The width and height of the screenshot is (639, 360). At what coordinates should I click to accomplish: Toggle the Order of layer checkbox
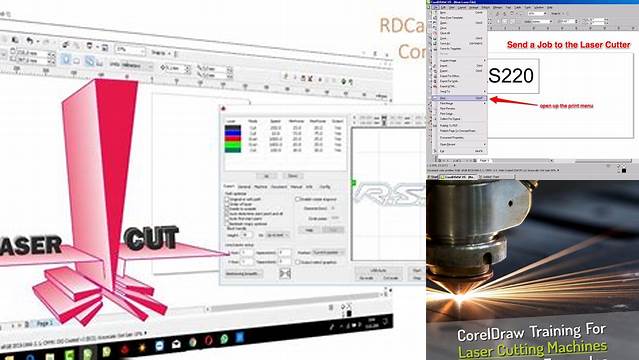pyautogui.click(x=227, y=204)
